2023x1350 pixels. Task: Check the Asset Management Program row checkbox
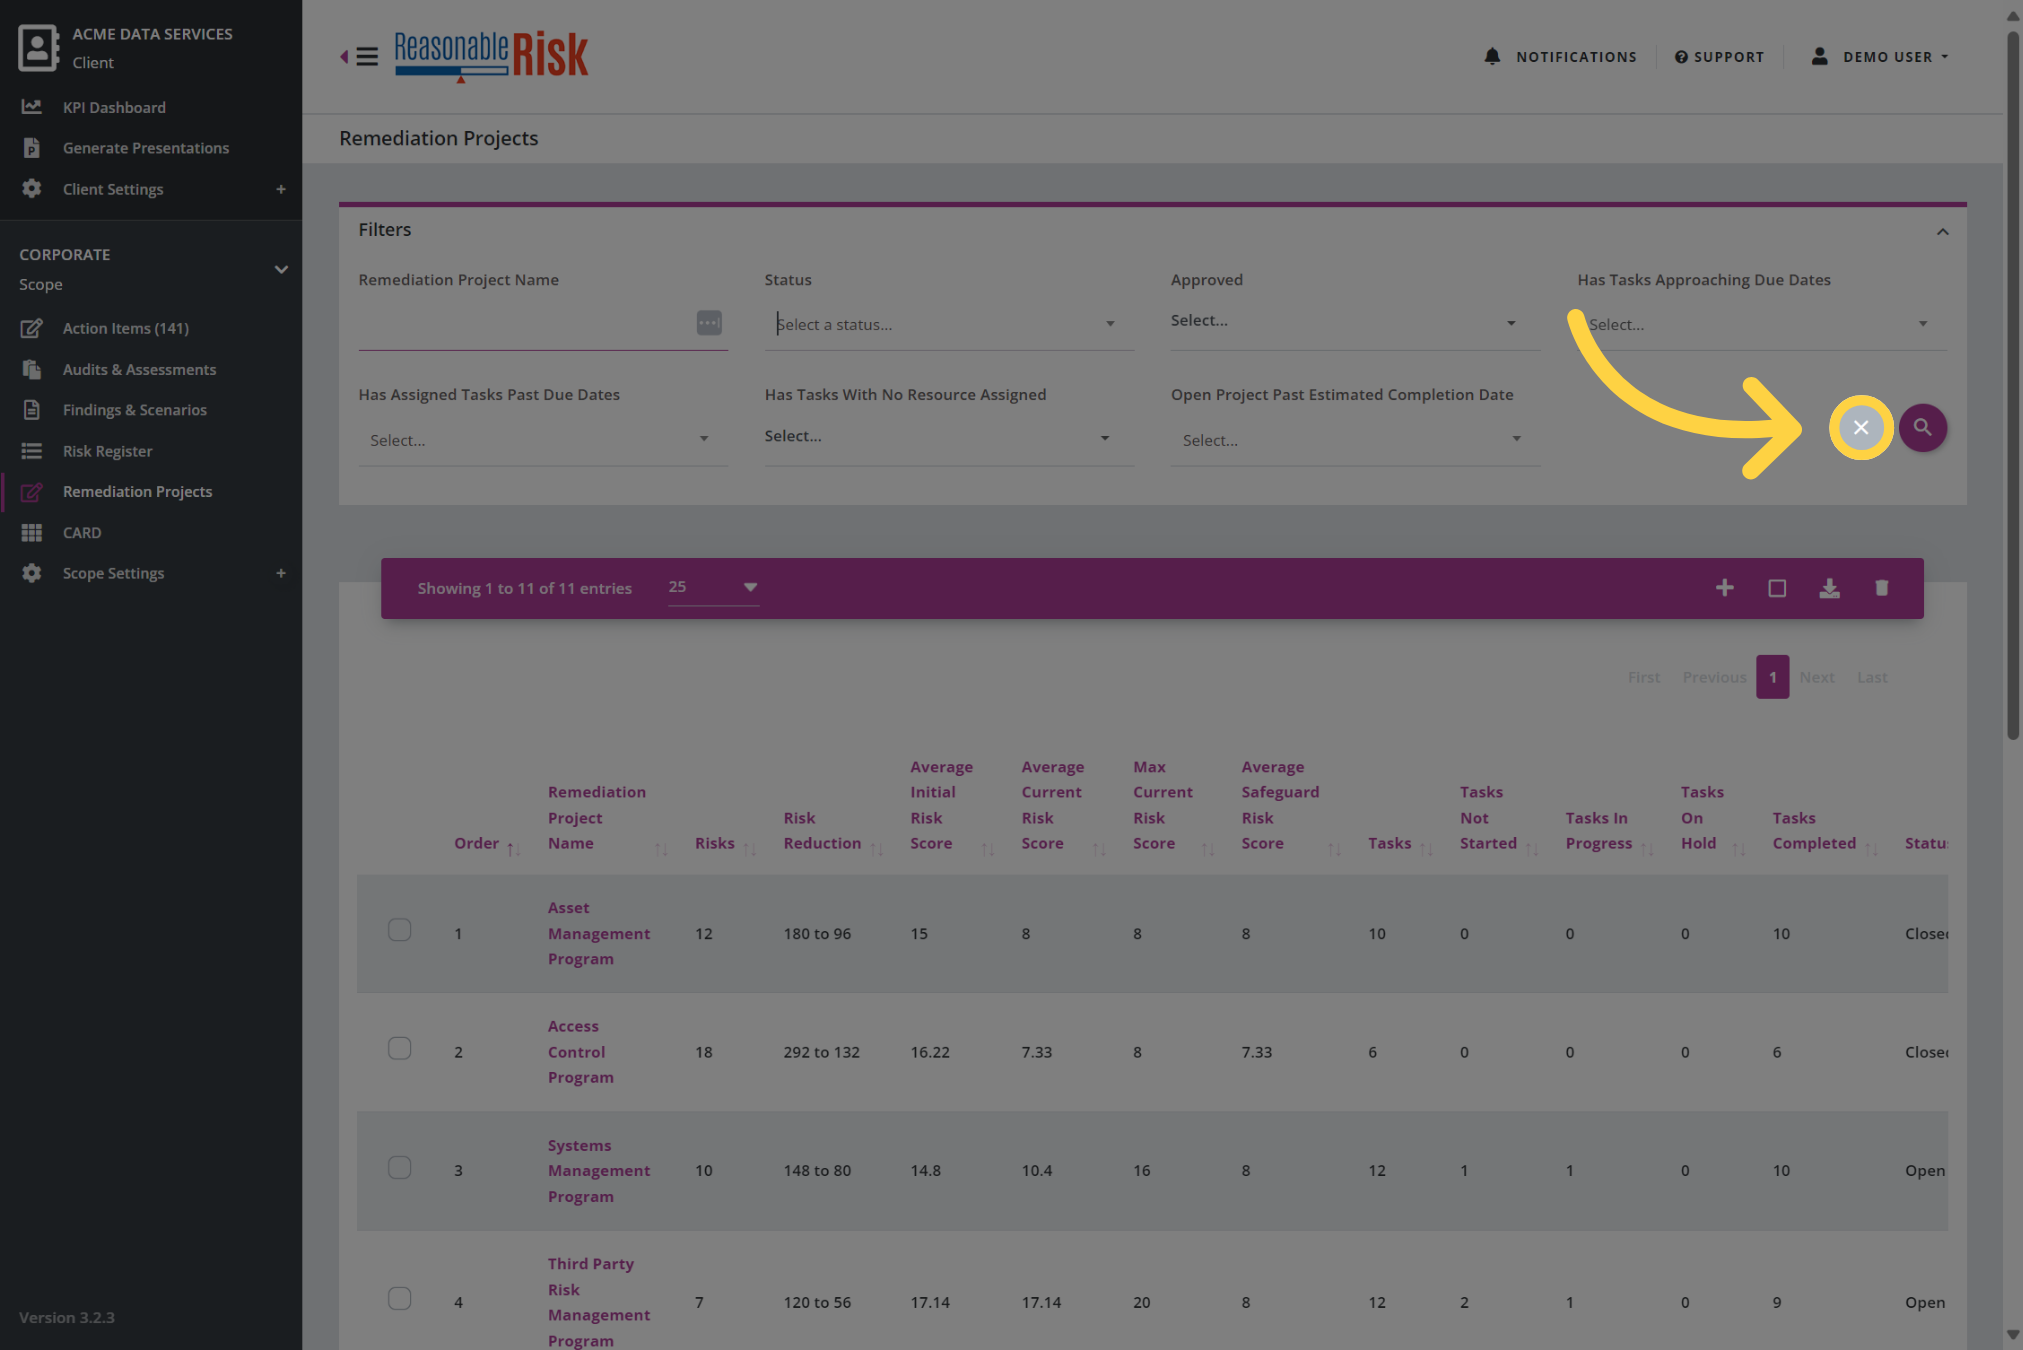[399, 930]
